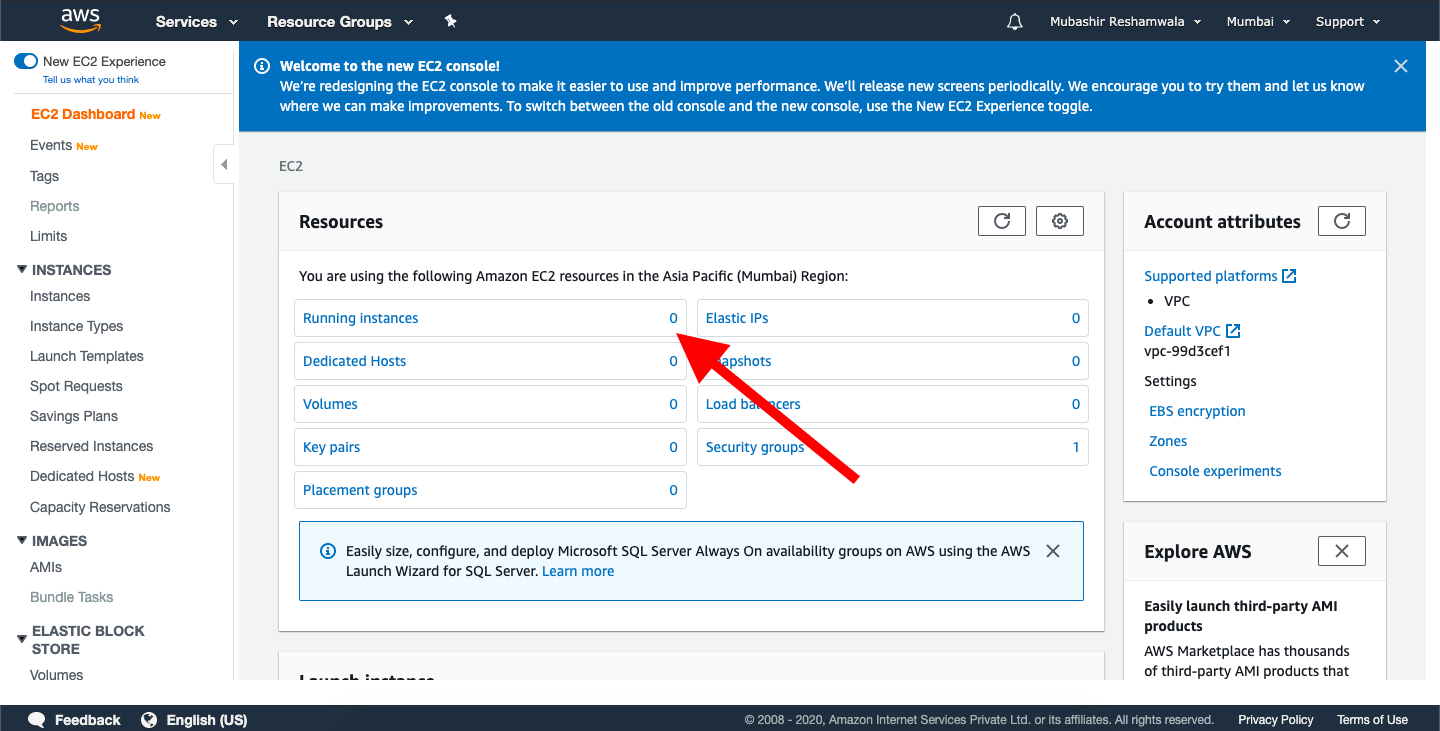Image resolution: width=1440 pixels, height=731 pixels.
Task: Collapse the side navigation arrow
Action: coord(224,164)
